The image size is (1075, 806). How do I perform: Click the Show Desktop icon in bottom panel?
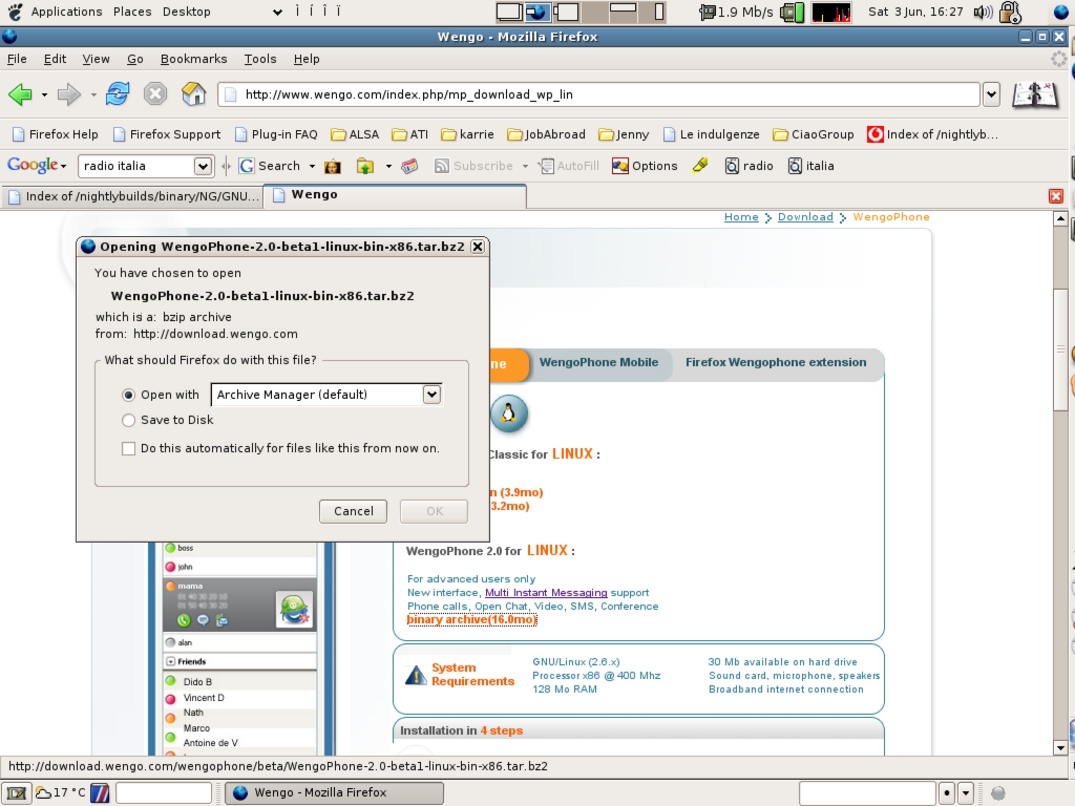[16, 793]
